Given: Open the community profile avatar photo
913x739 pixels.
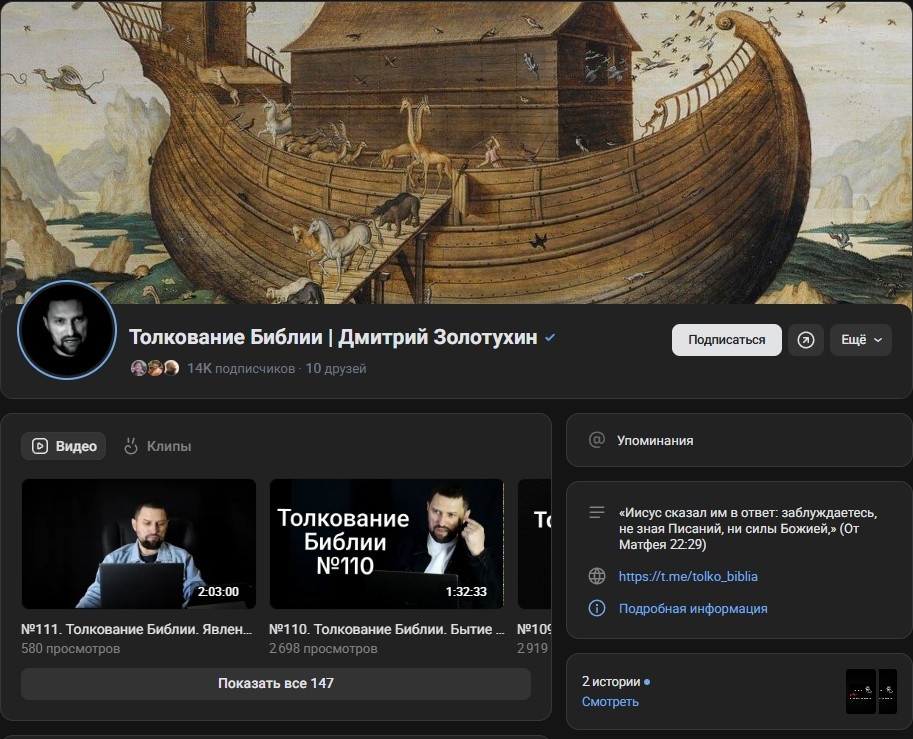Looking at the screenshot, I should click(x=67, y=330).
